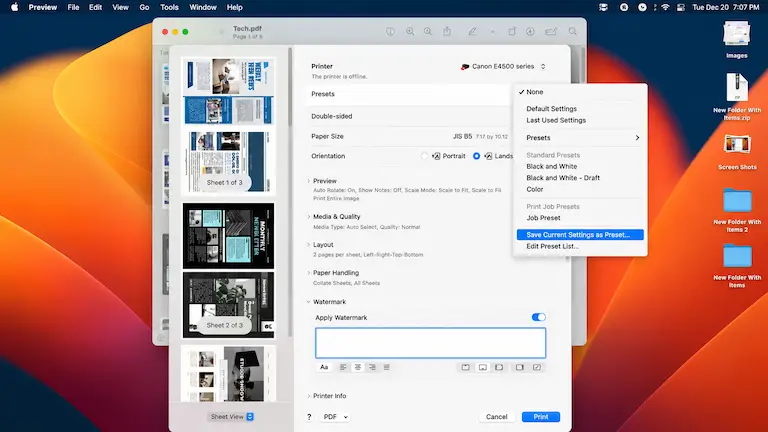
Task: Choose Save Current Settings as Preset…
Action: click(580, 235)
